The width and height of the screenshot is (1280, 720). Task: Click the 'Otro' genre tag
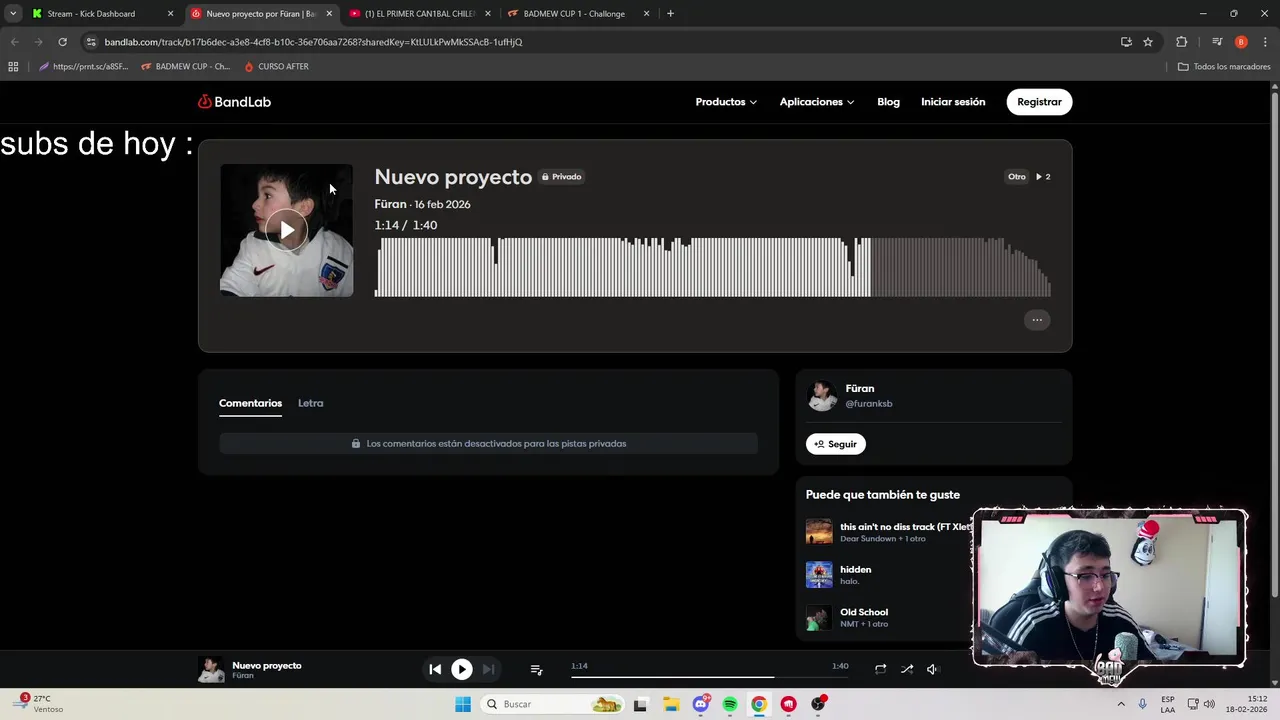1016,177
